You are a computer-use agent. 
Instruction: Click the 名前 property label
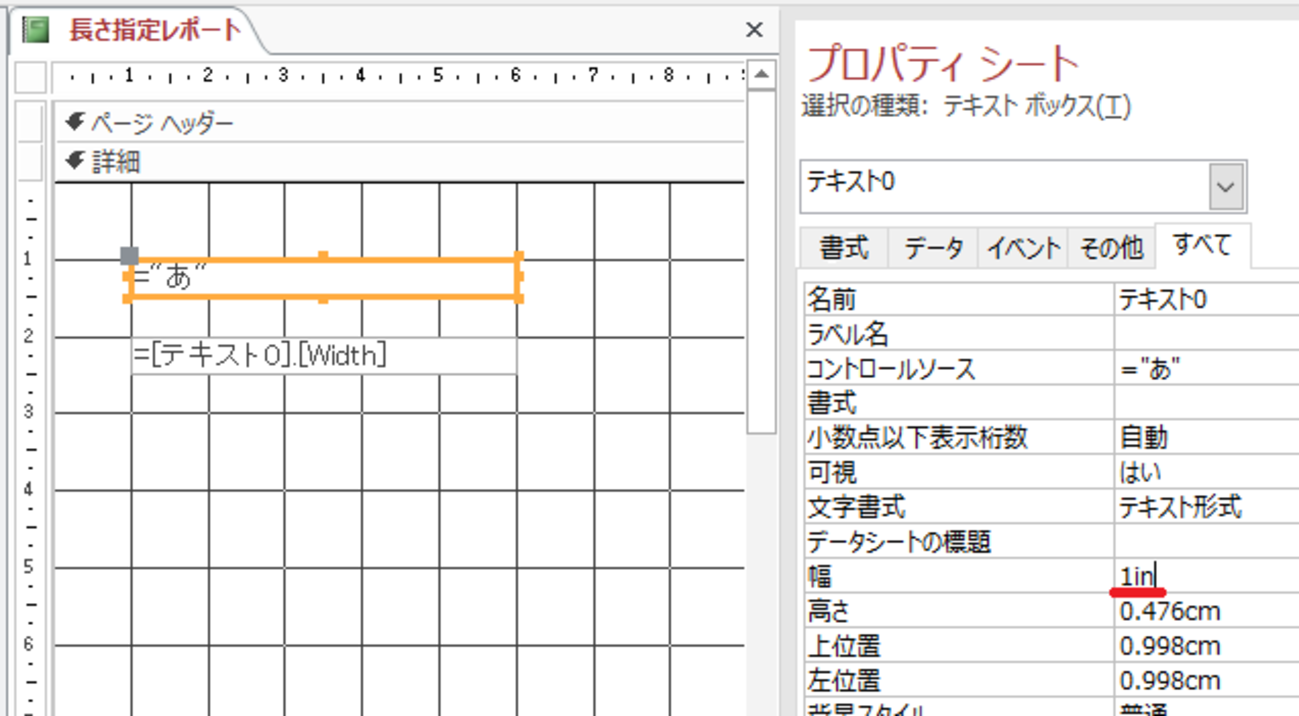832,299
